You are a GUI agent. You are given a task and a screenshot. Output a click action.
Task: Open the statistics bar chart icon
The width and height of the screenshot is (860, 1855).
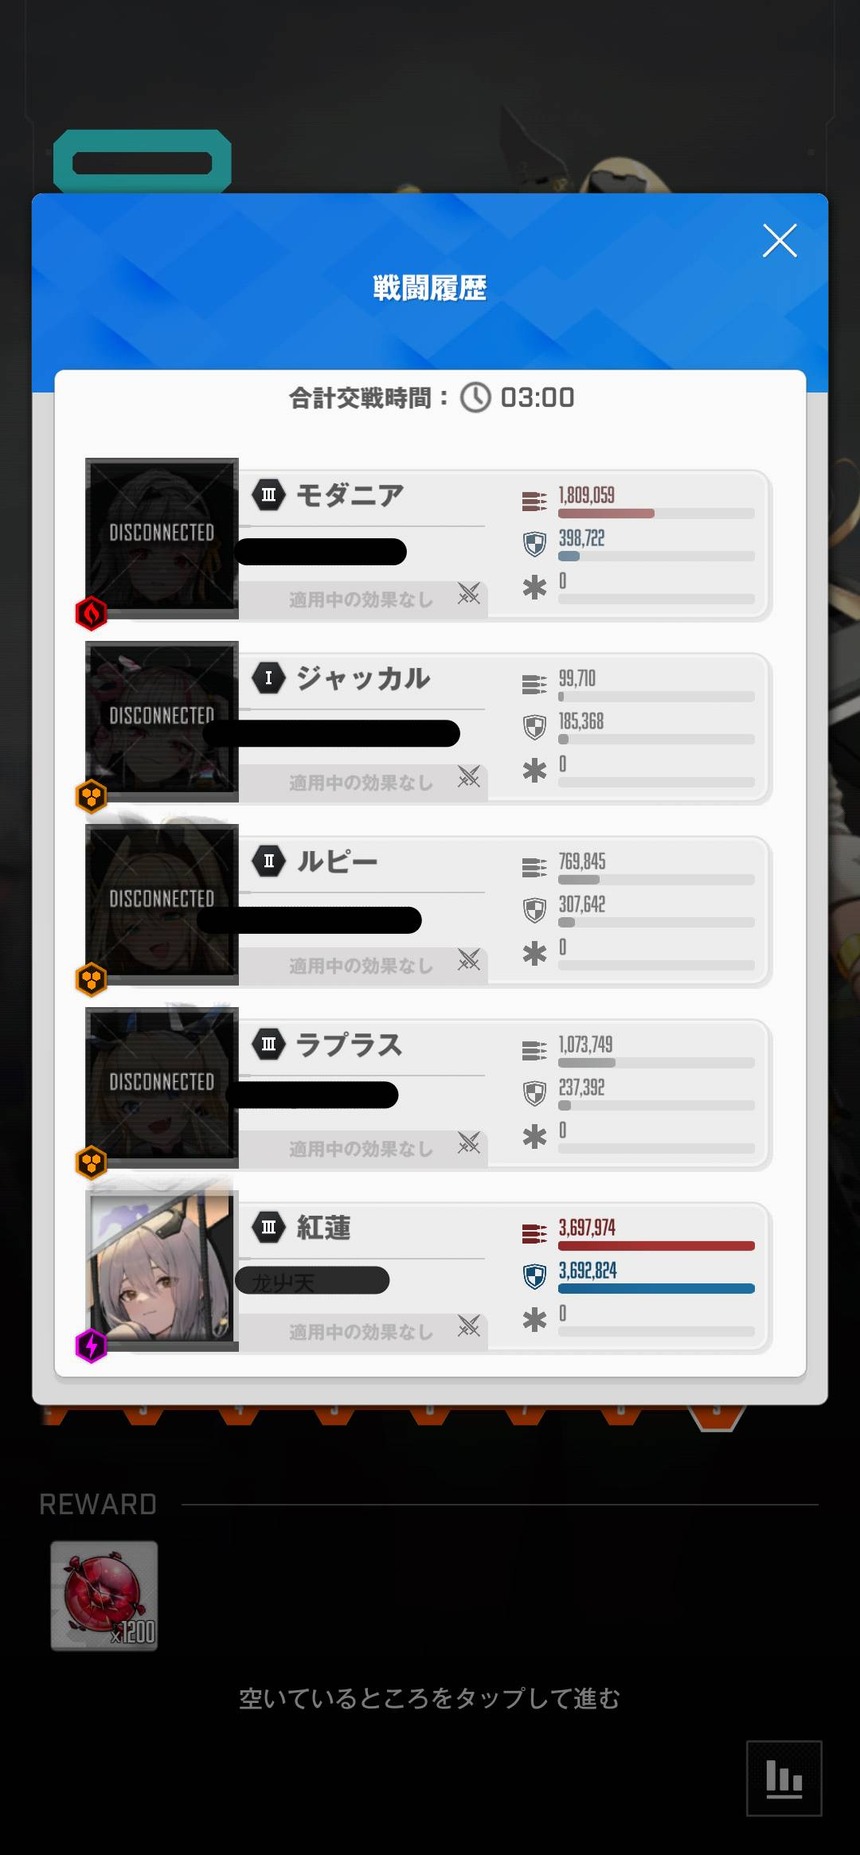(784, 1778)
